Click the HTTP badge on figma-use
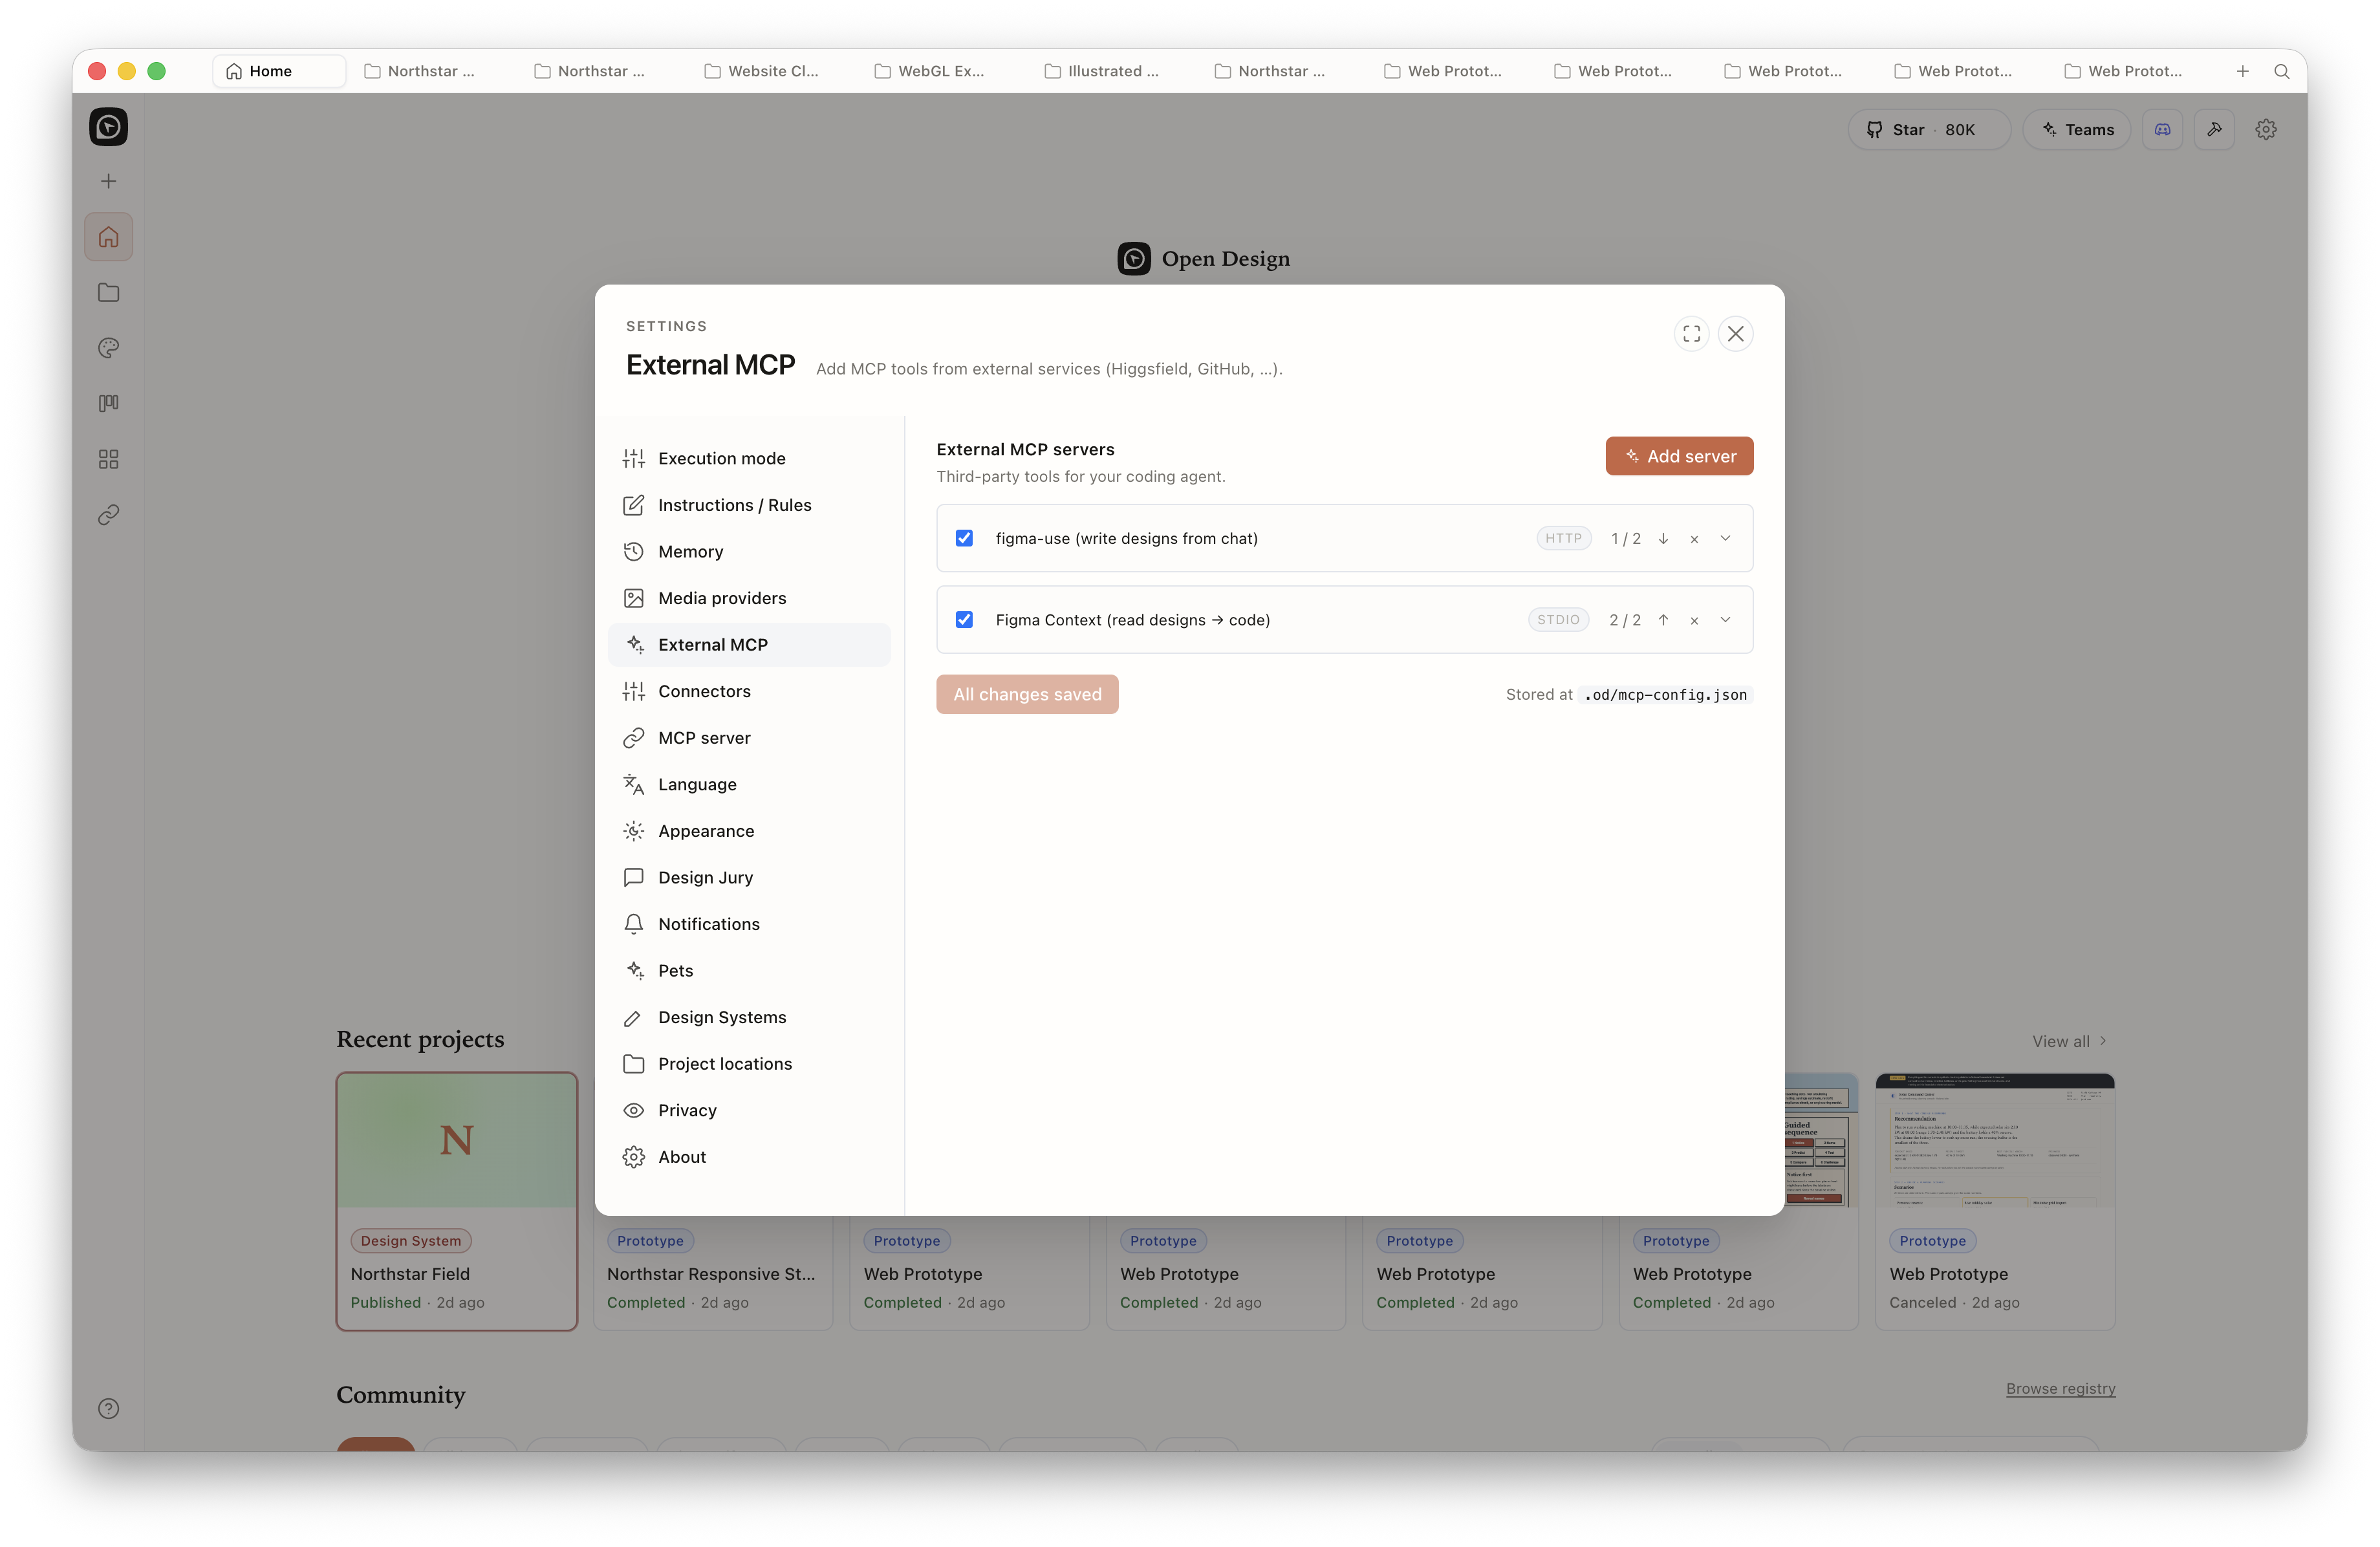Image resolution: width=2380 pixels, height=1547 pixels. pos(1563,538)
